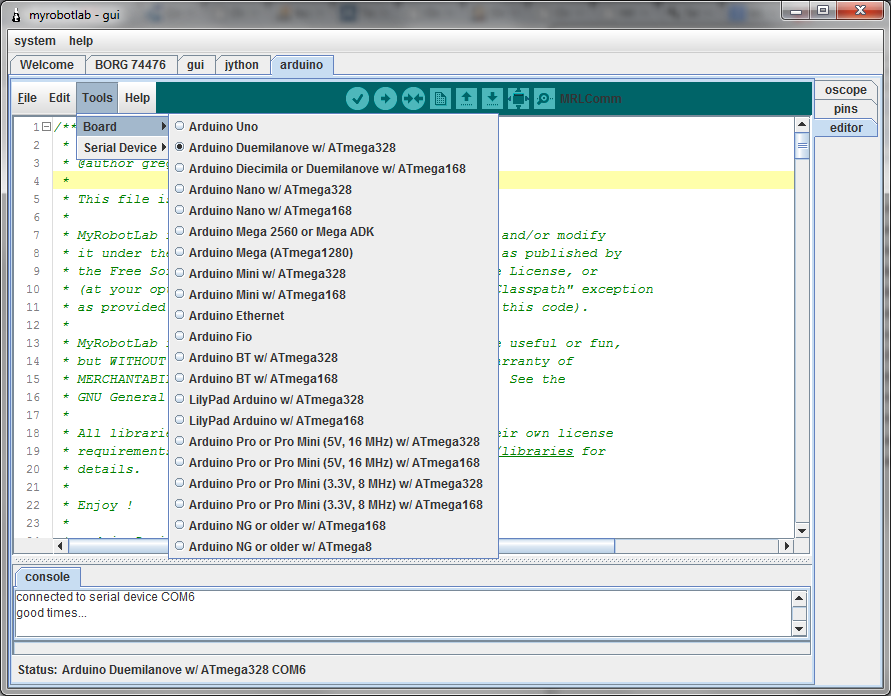891x696 pixels.
Task: Click the editor horizontal scrollbar left arrow
Action: click(60, 546)
